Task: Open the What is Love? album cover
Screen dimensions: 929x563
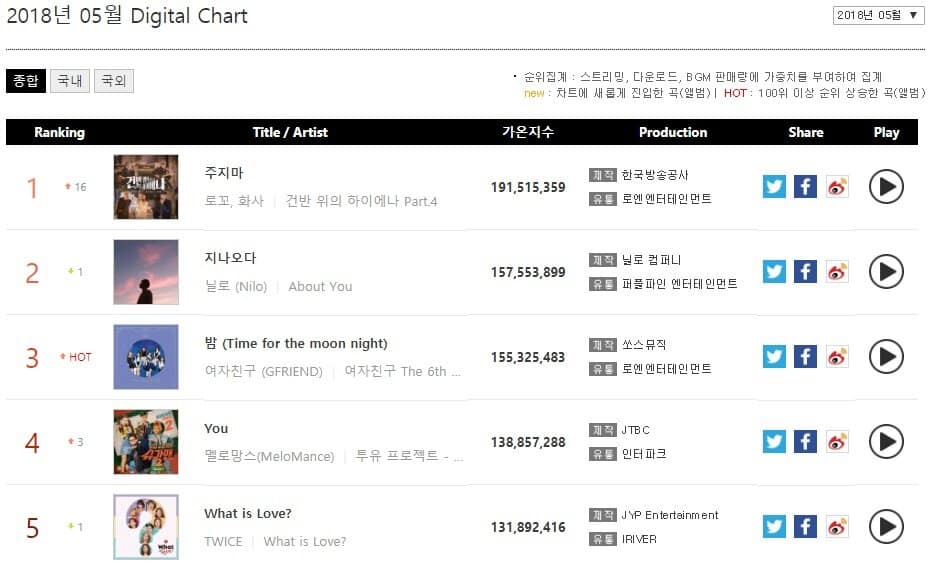Action: click(x=146, y=527)
